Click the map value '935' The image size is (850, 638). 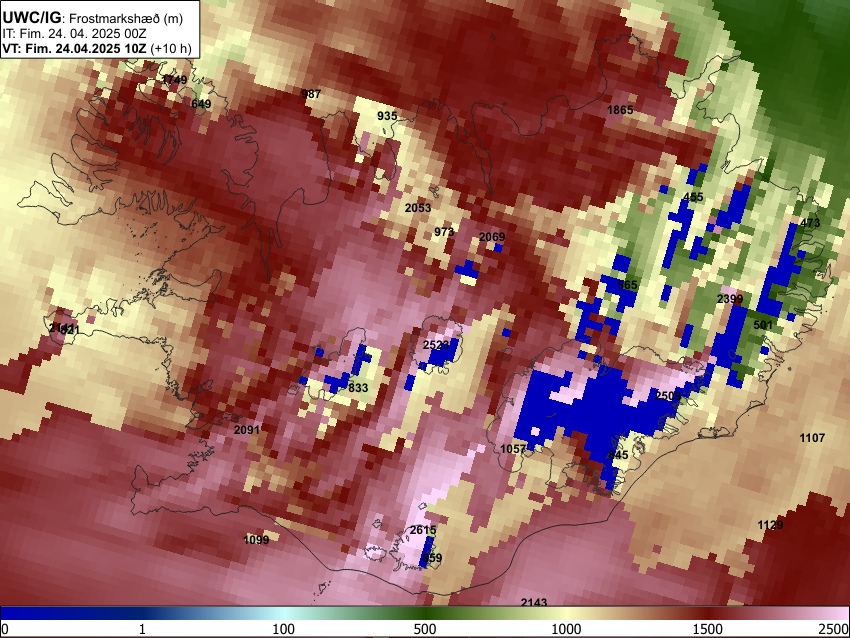(387, 115)
